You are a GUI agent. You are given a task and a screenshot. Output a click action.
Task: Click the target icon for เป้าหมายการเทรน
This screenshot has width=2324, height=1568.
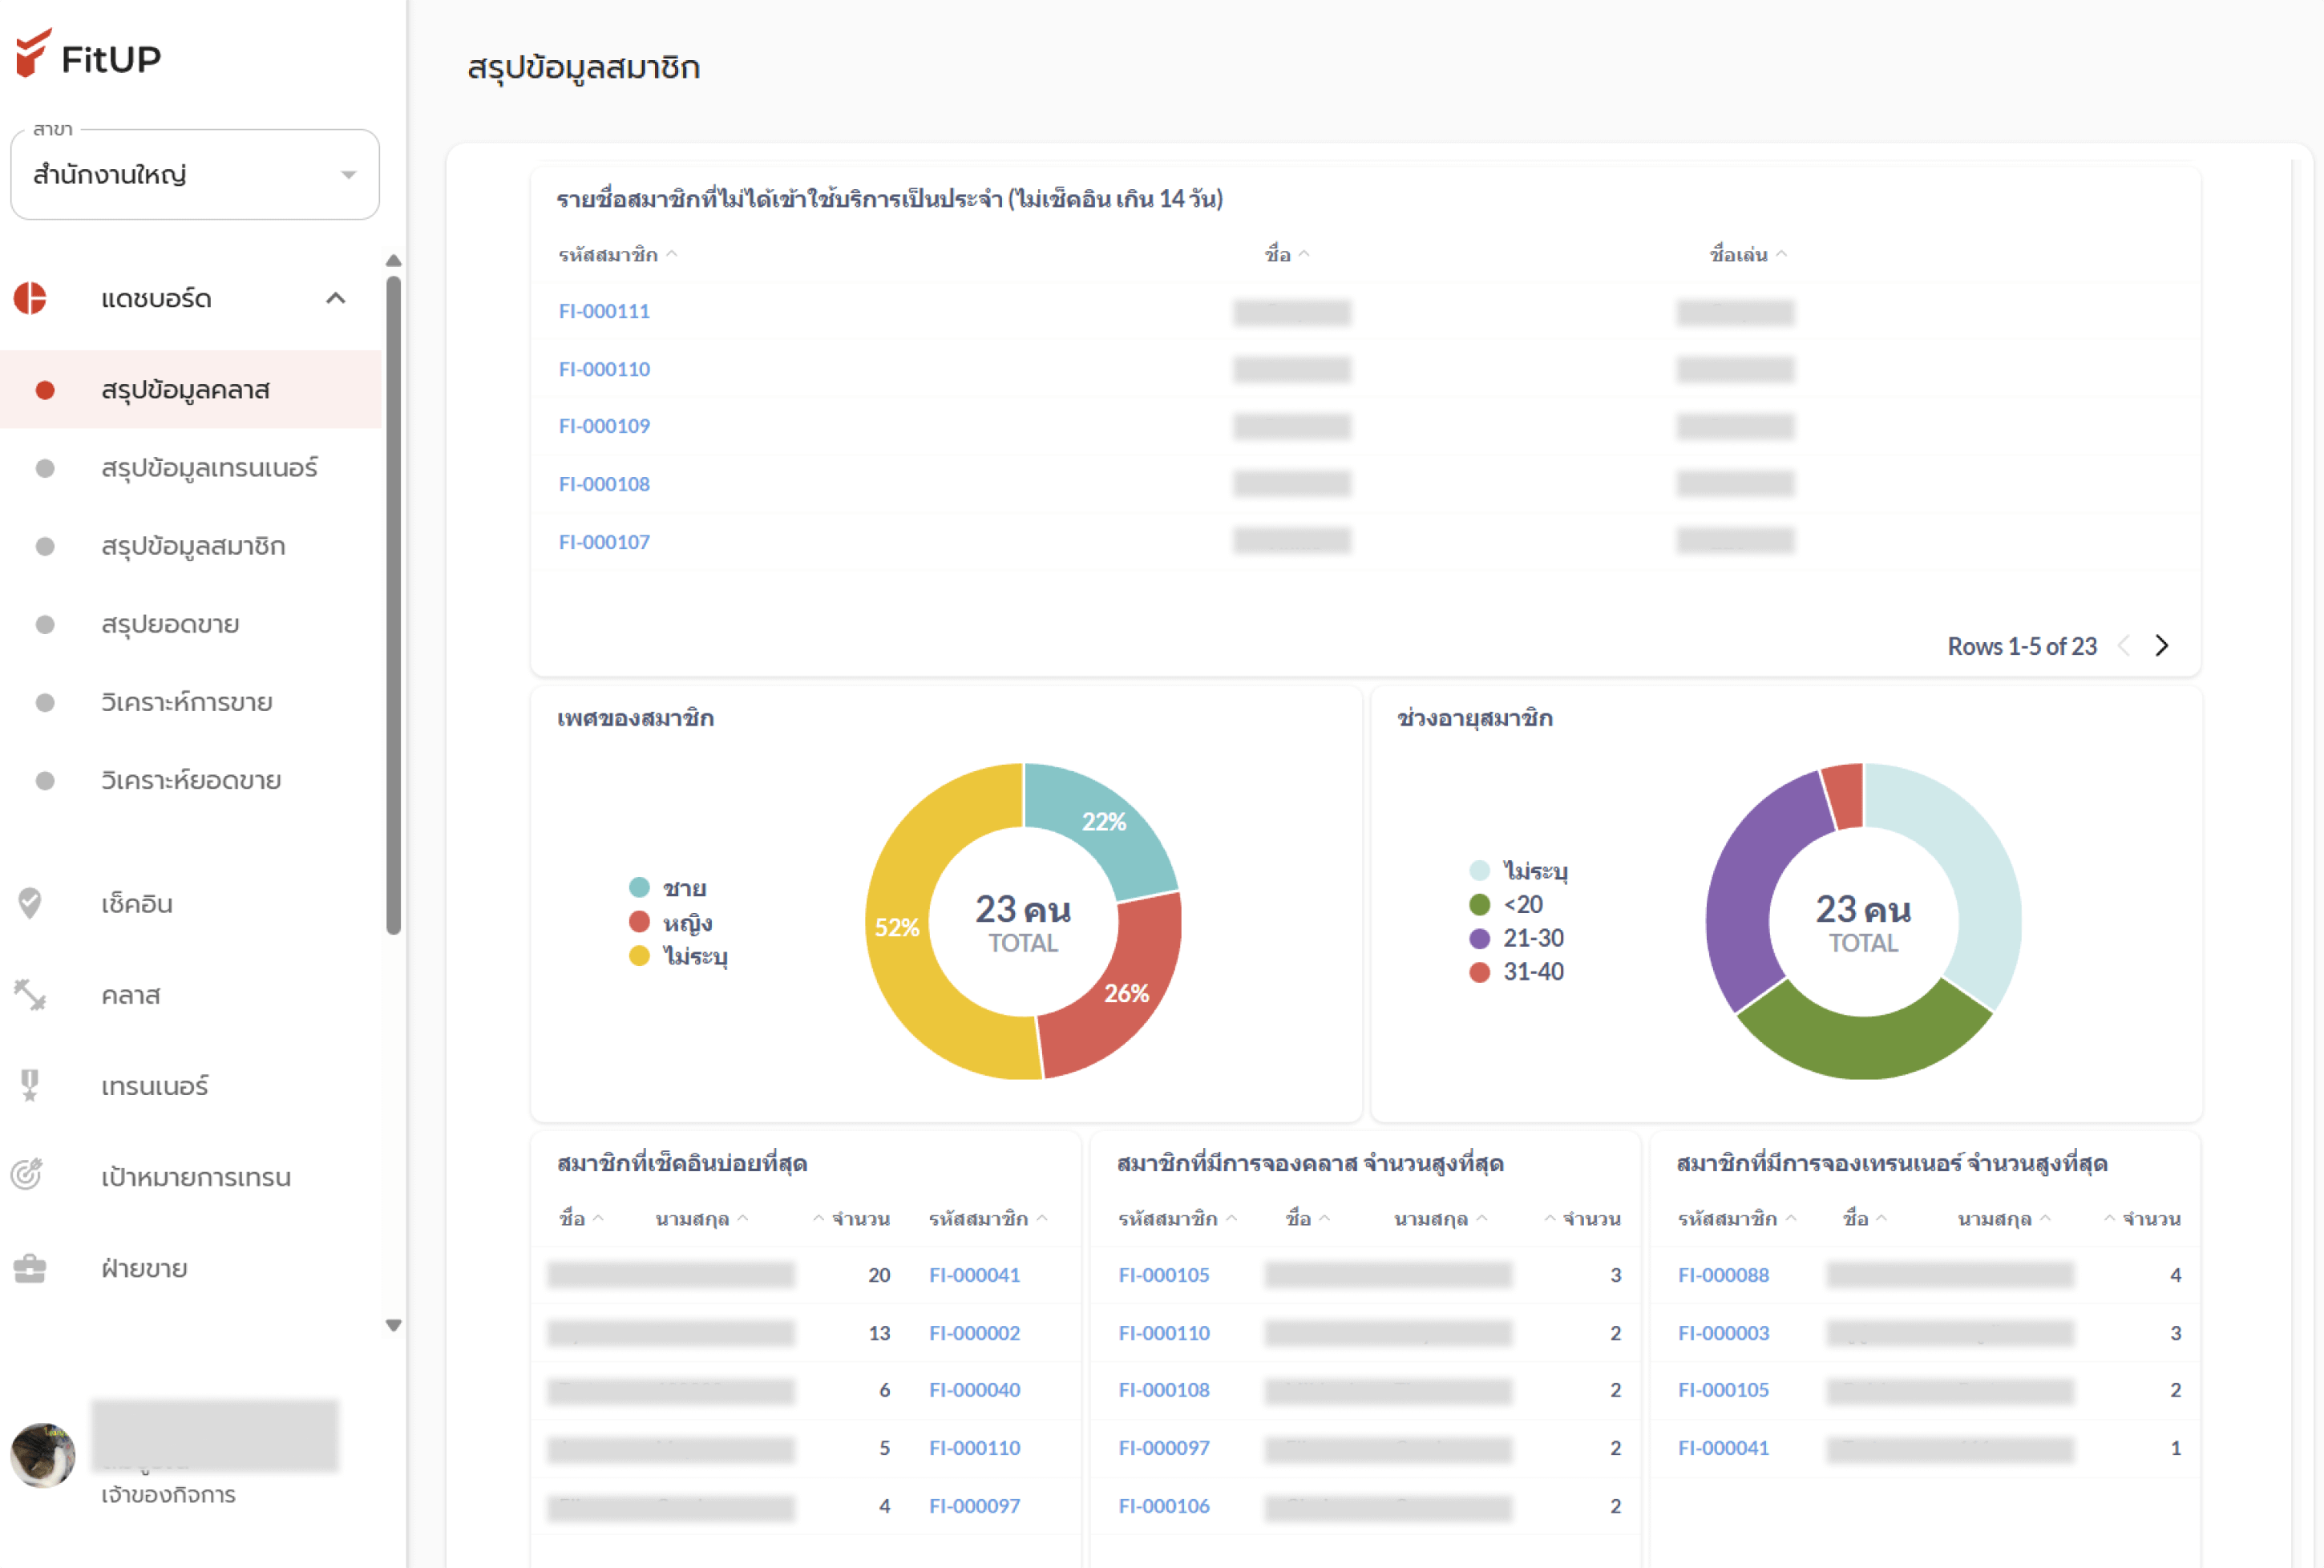pyautogui.click(x=31, y=1176)
